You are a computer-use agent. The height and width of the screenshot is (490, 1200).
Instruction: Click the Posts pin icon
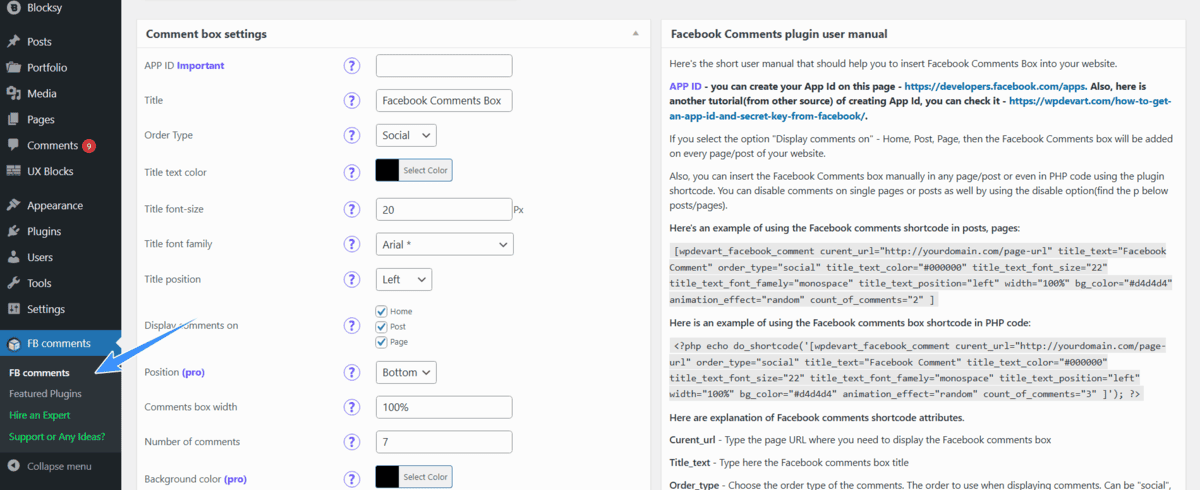click(13, 42)
